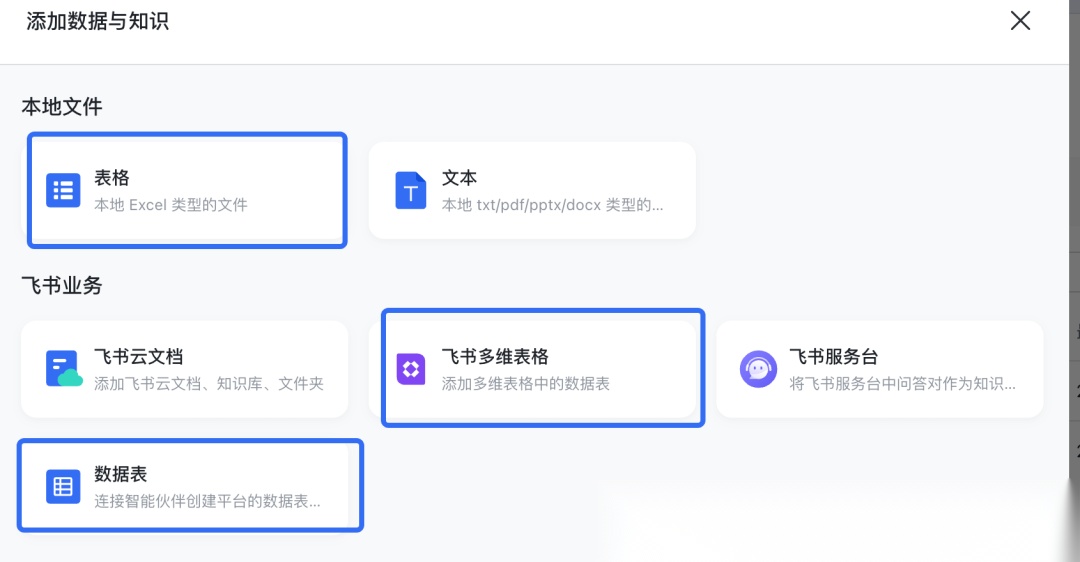Click the text 将飞书服务台中问答对作为知识...
The image size is (1080, 562).
pos(902,384)
